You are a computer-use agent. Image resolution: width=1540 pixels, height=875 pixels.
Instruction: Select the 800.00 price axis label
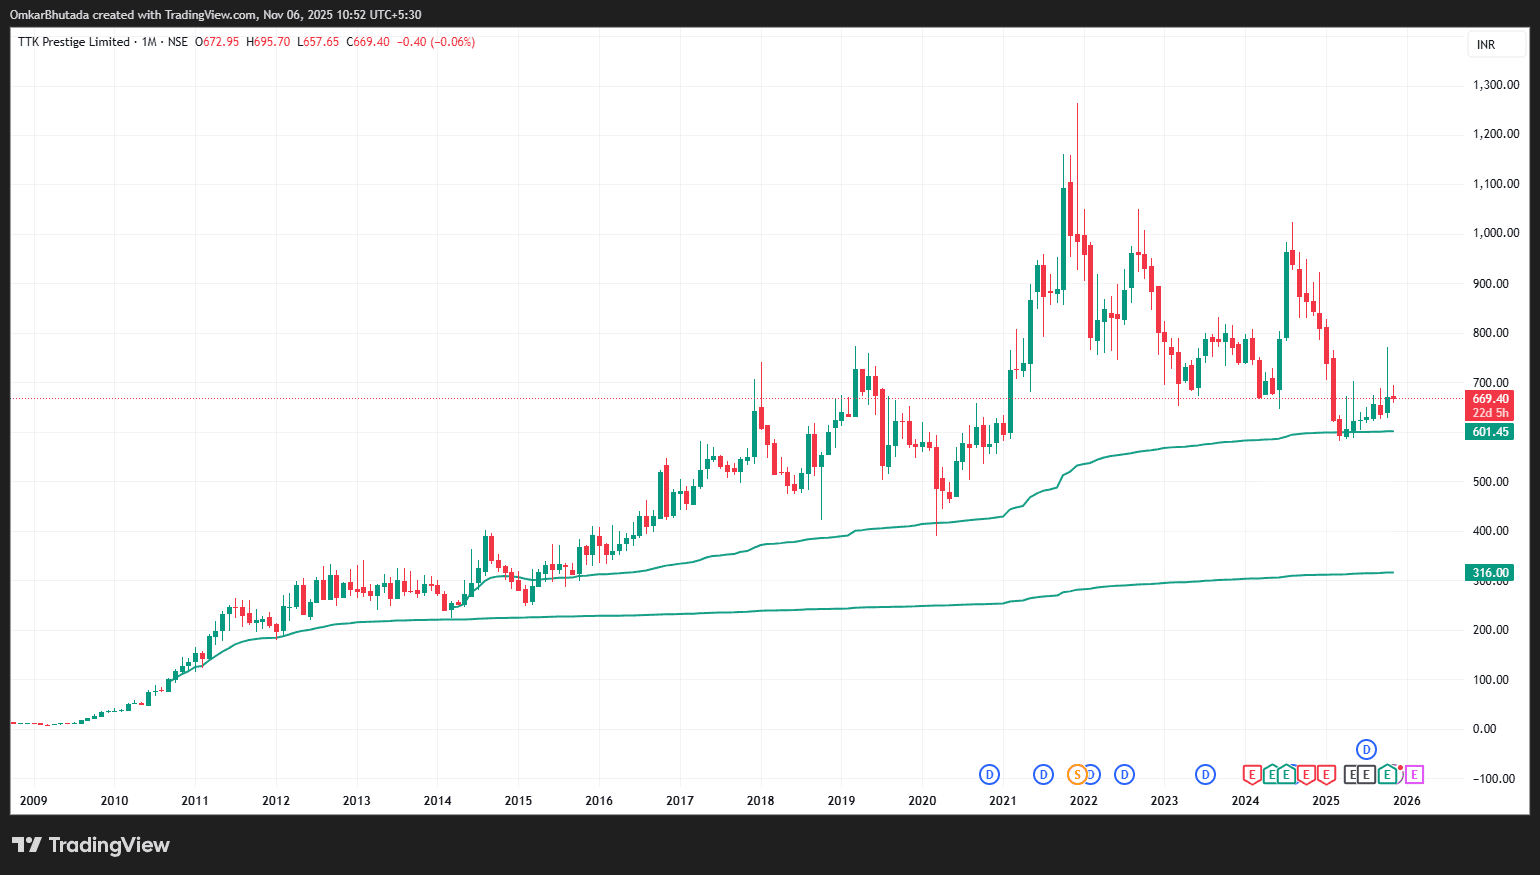1491,333
